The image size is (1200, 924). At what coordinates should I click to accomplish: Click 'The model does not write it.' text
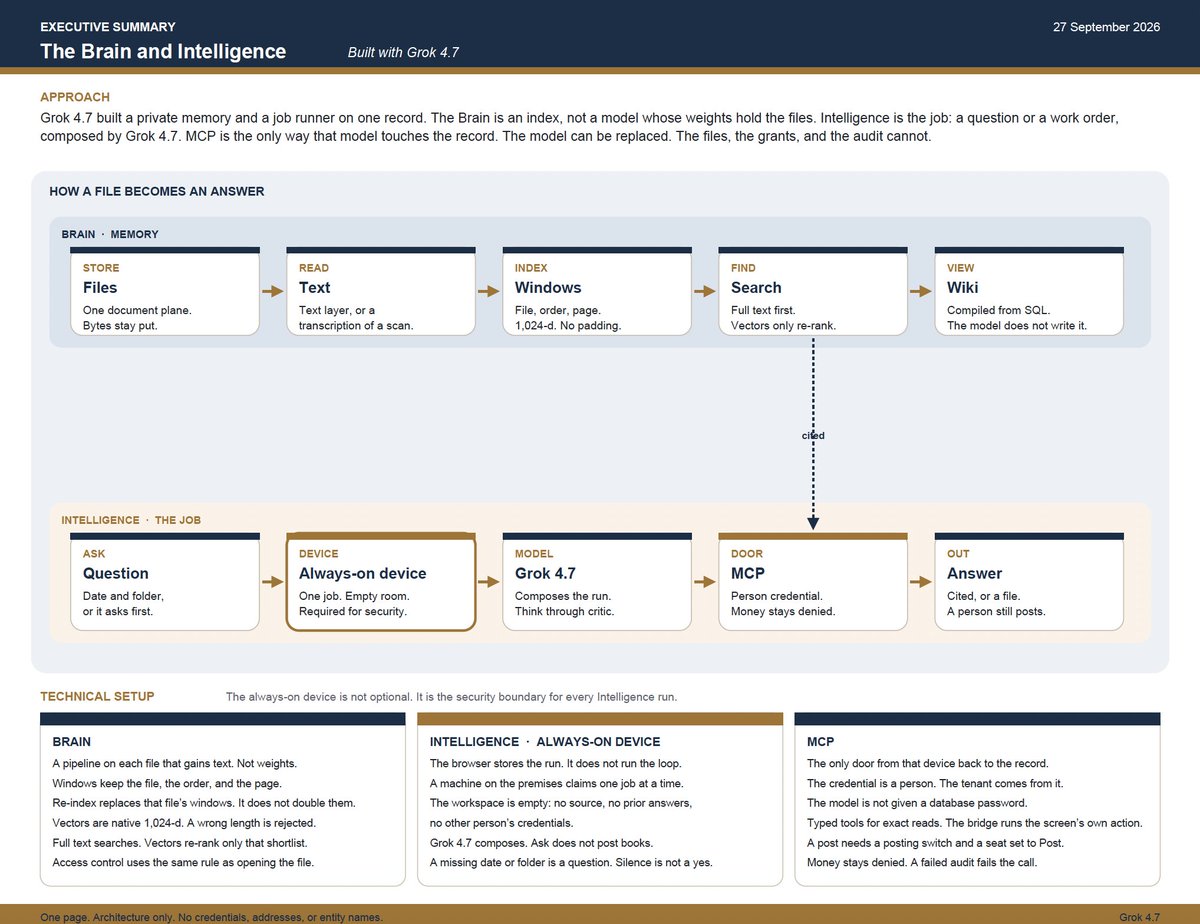[x=1016, y=326]
